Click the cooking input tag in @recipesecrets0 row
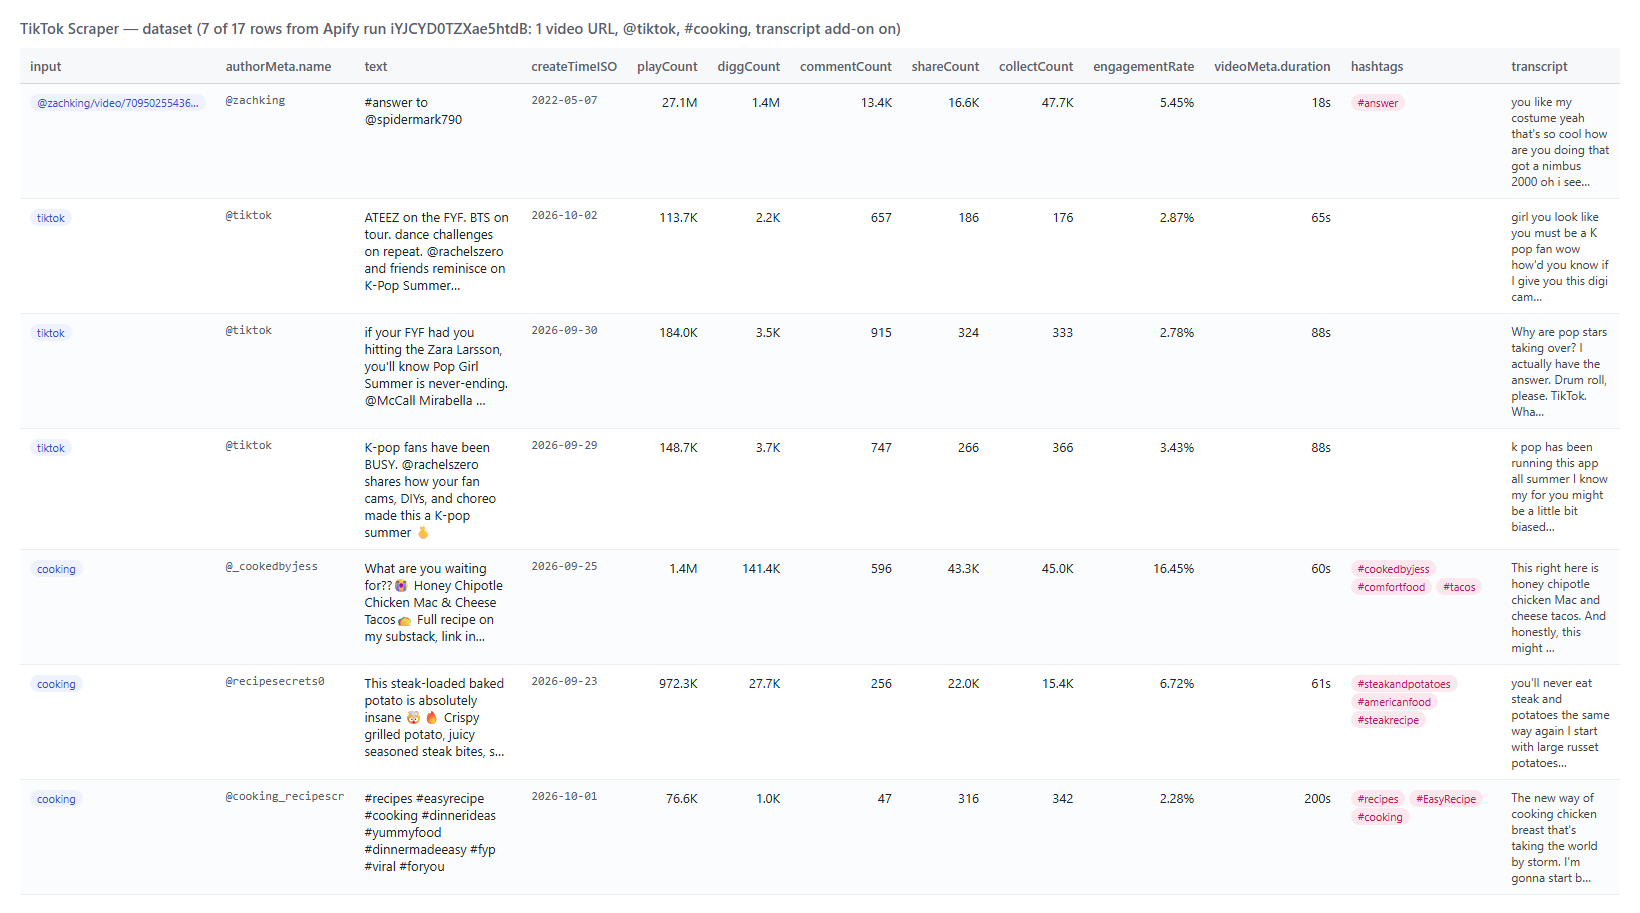 point(56,684)
